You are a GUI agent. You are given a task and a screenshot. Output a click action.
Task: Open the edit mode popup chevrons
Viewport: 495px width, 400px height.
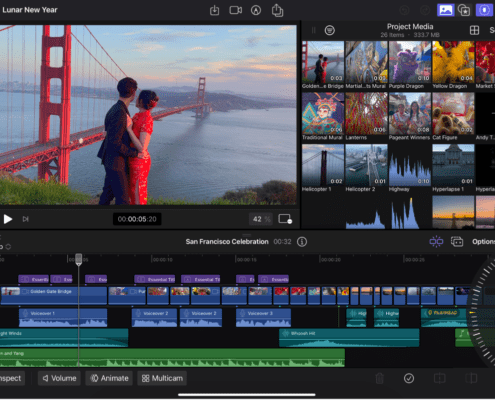8,247
